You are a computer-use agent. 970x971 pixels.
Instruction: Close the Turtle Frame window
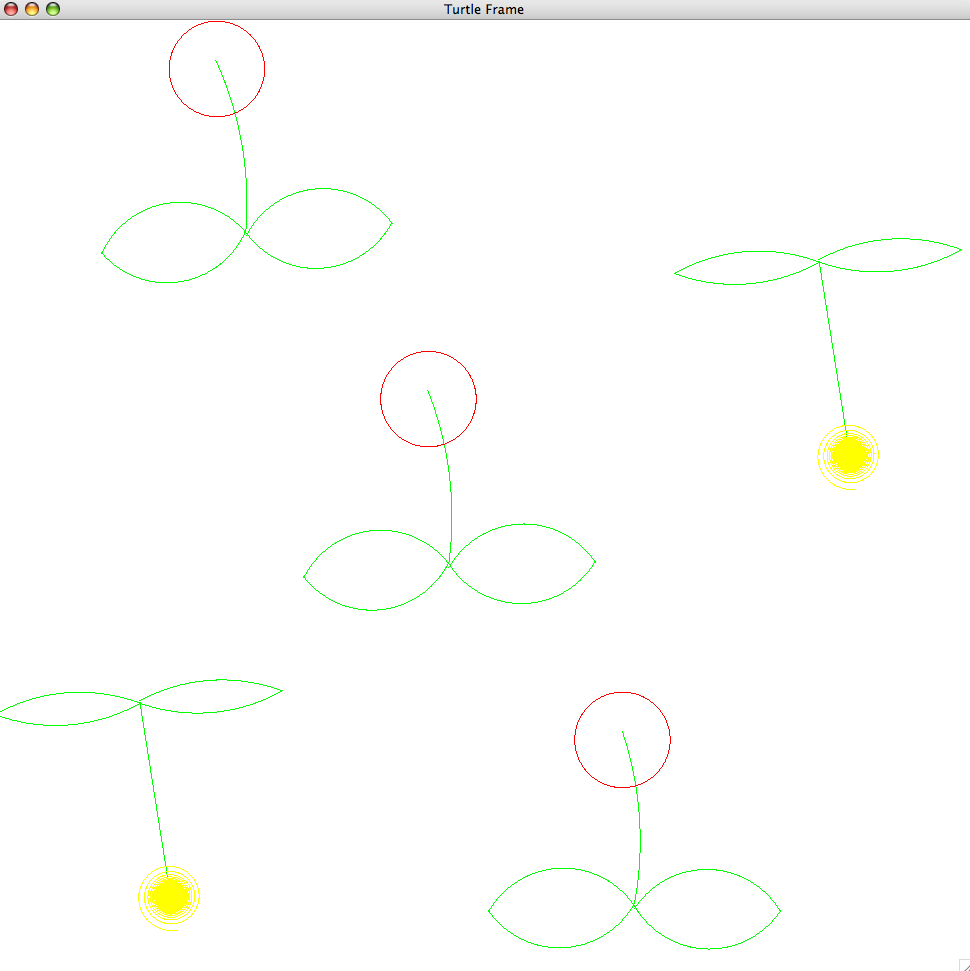[x=11, y=9]
